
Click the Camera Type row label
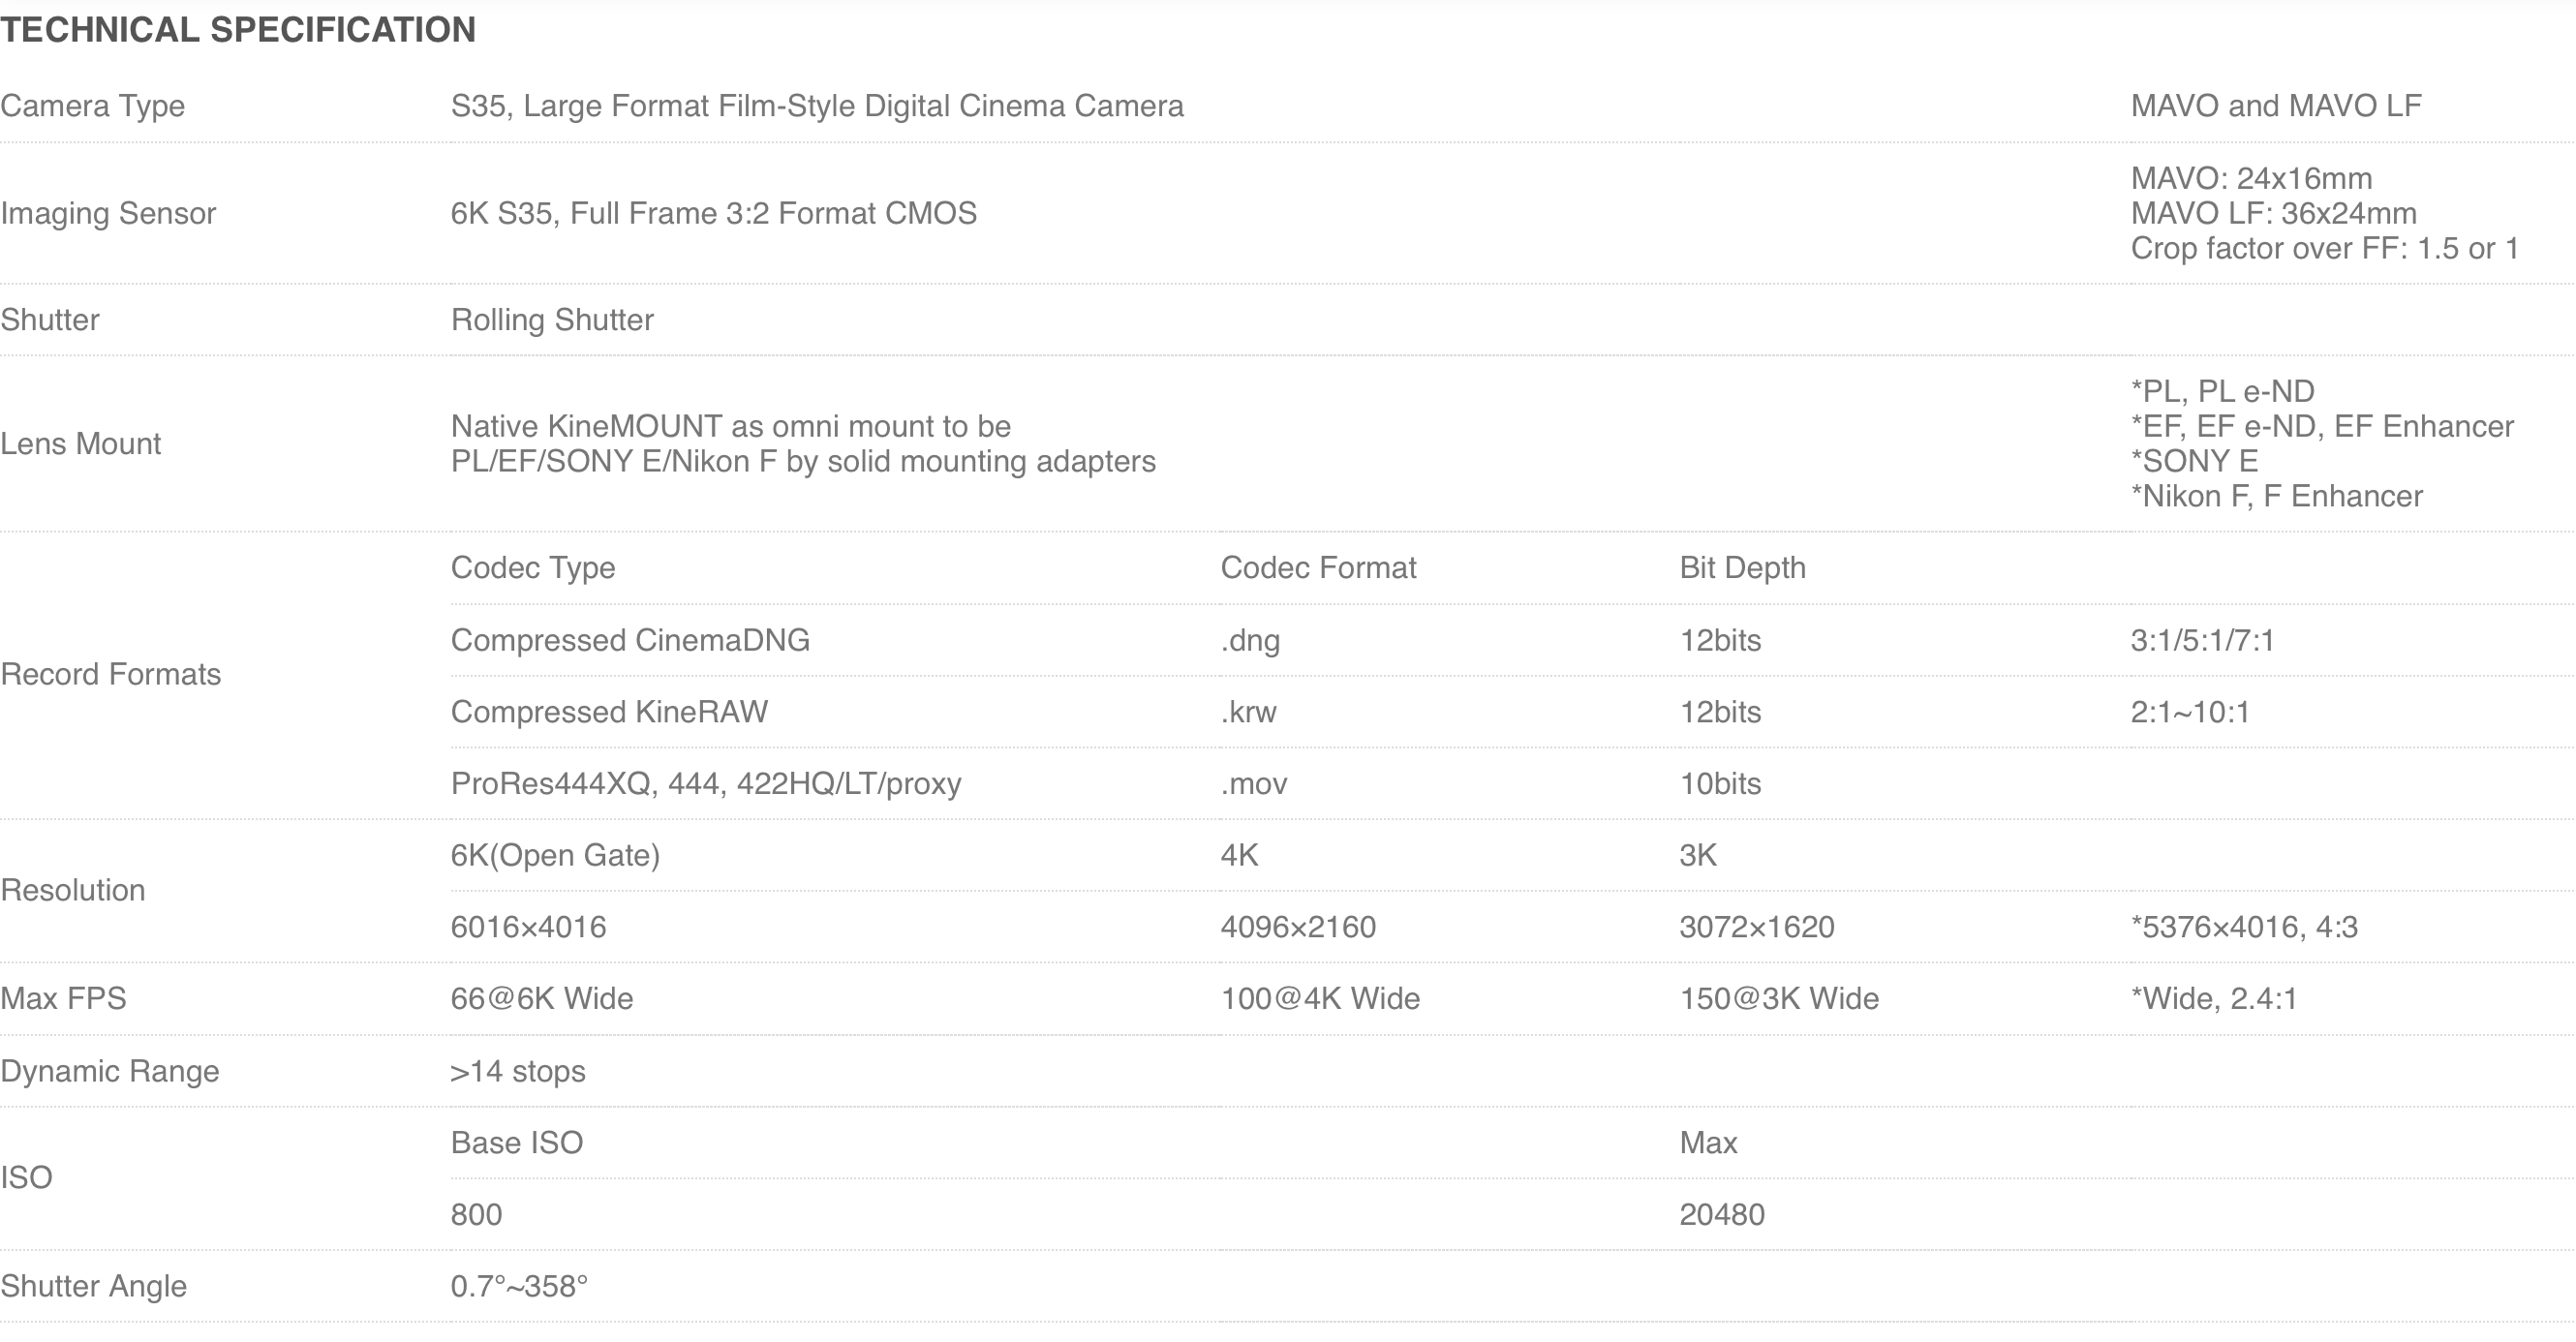pos(93,106)
